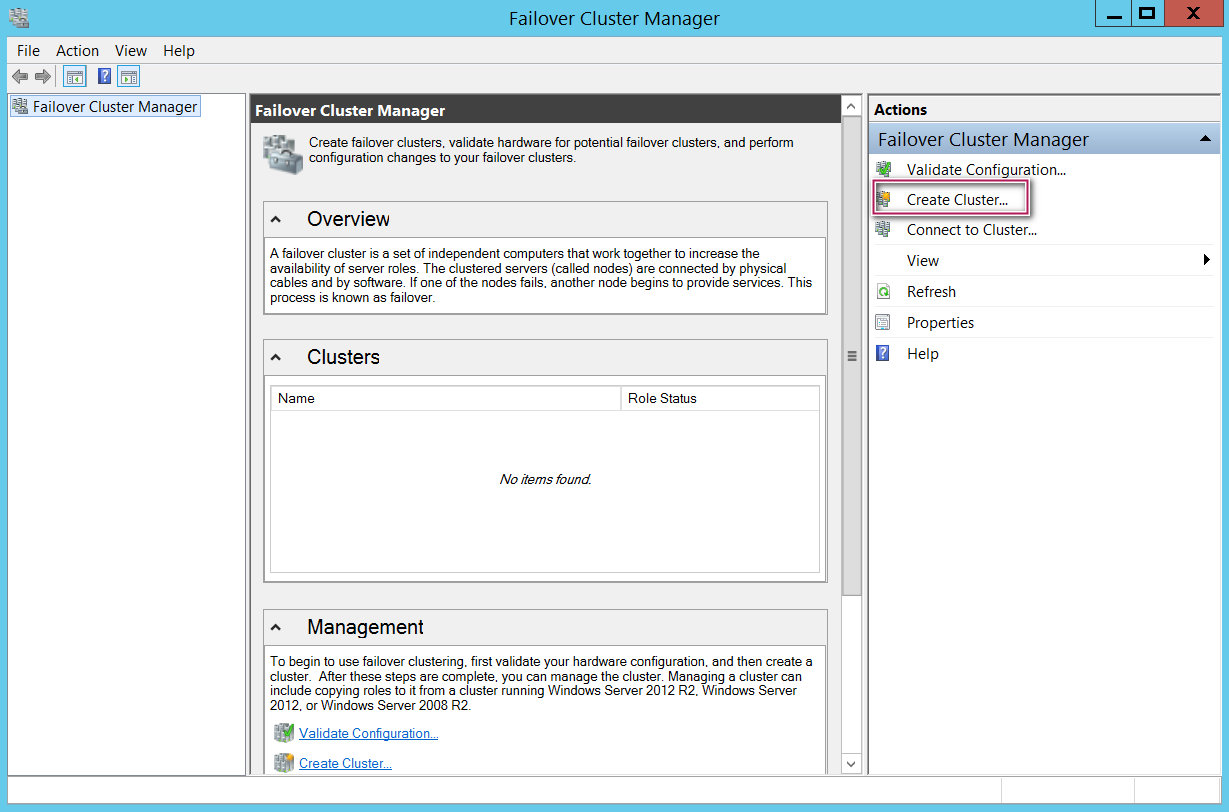
Task: Collapse the Overview section
Action: 276,220
